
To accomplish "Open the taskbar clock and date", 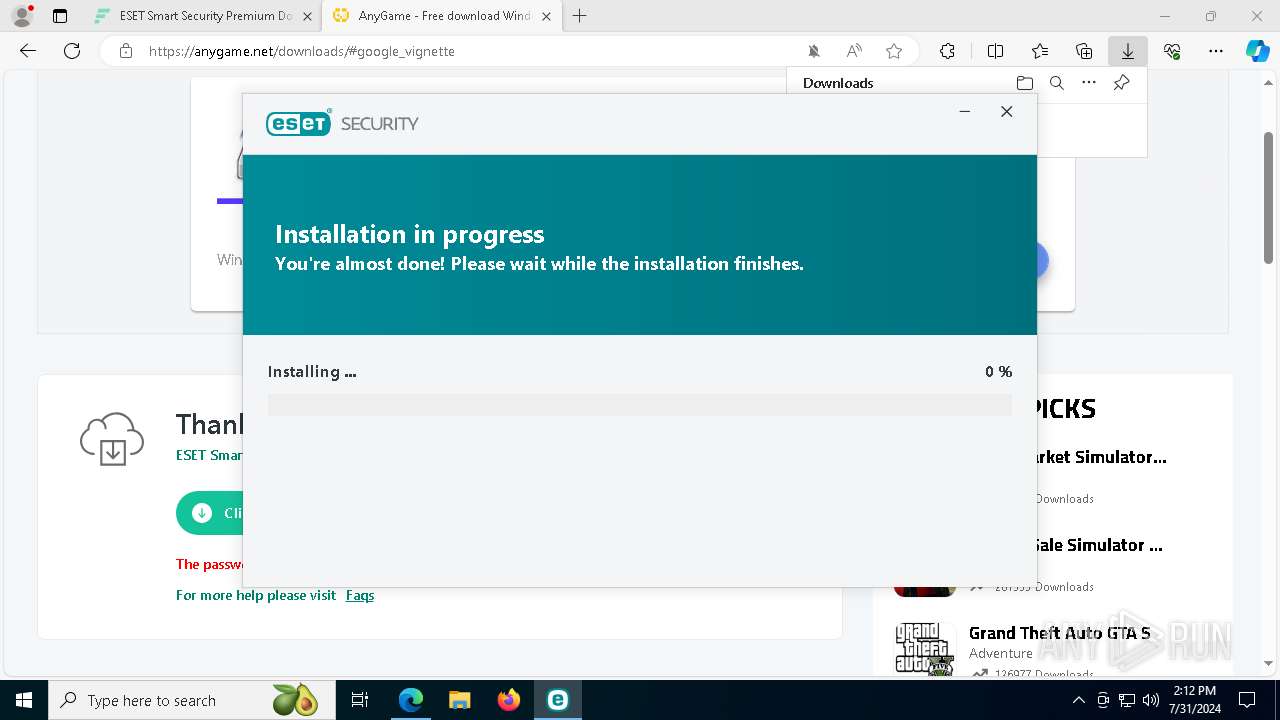I will point(1194,700).
